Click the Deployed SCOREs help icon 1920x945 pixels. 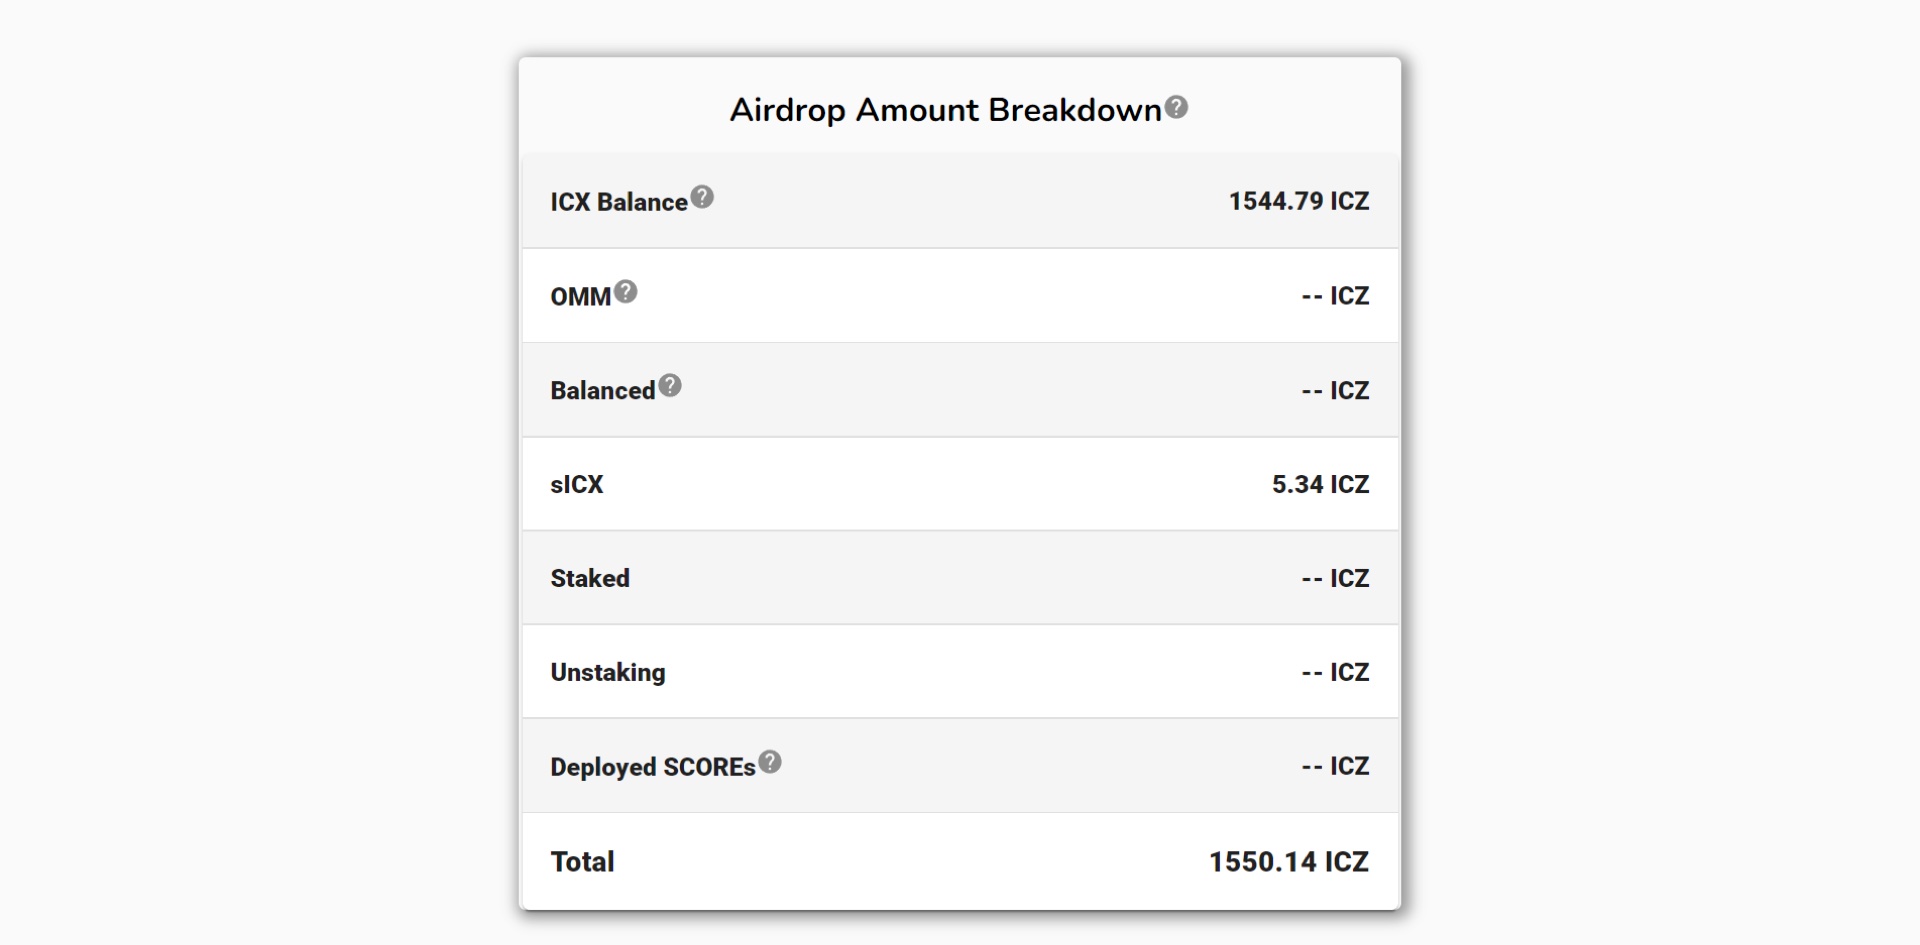click(x=769, y=762)
